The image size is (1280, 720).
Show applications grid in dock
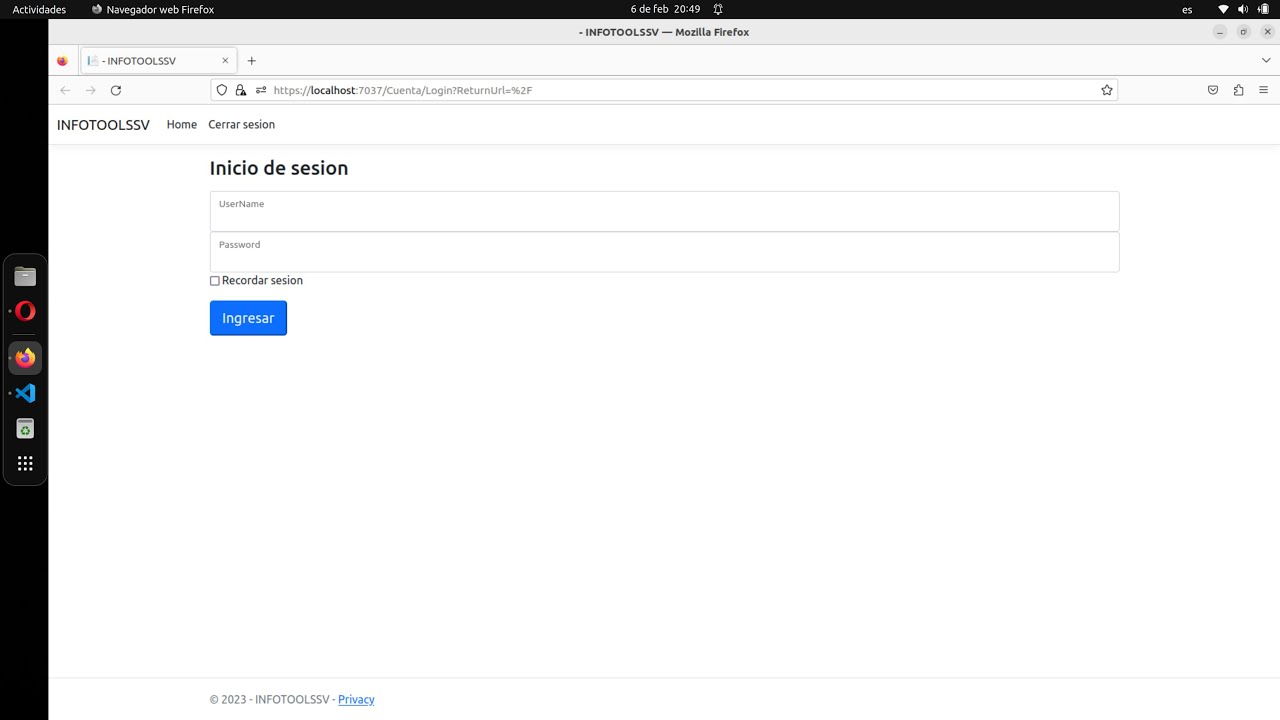click(x=25, y=463)
